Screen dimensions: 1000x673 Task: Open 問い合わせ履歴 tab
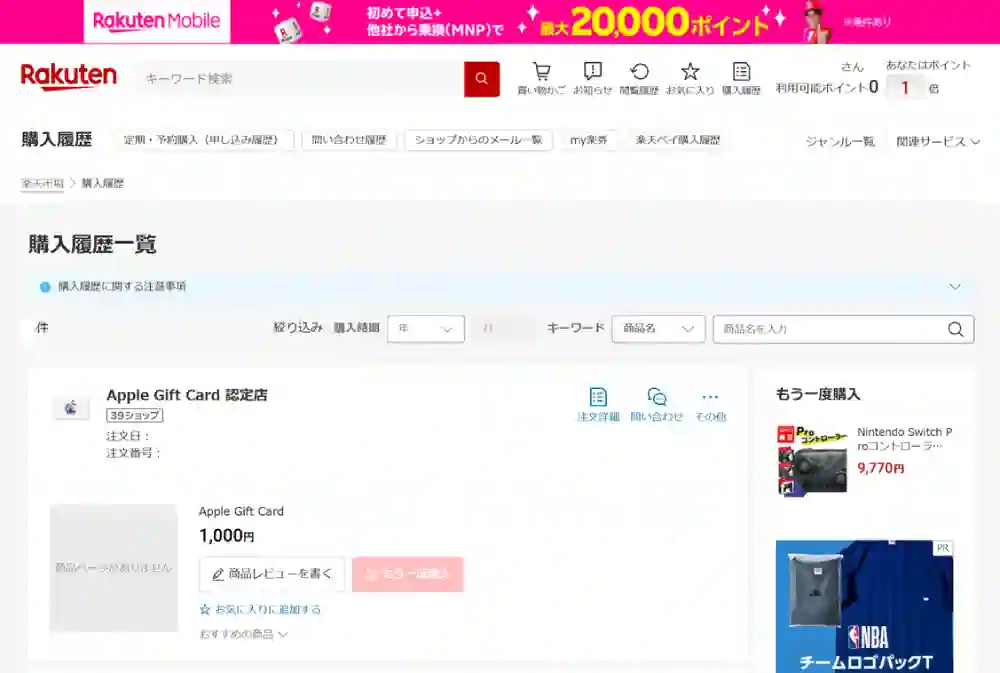349,140
